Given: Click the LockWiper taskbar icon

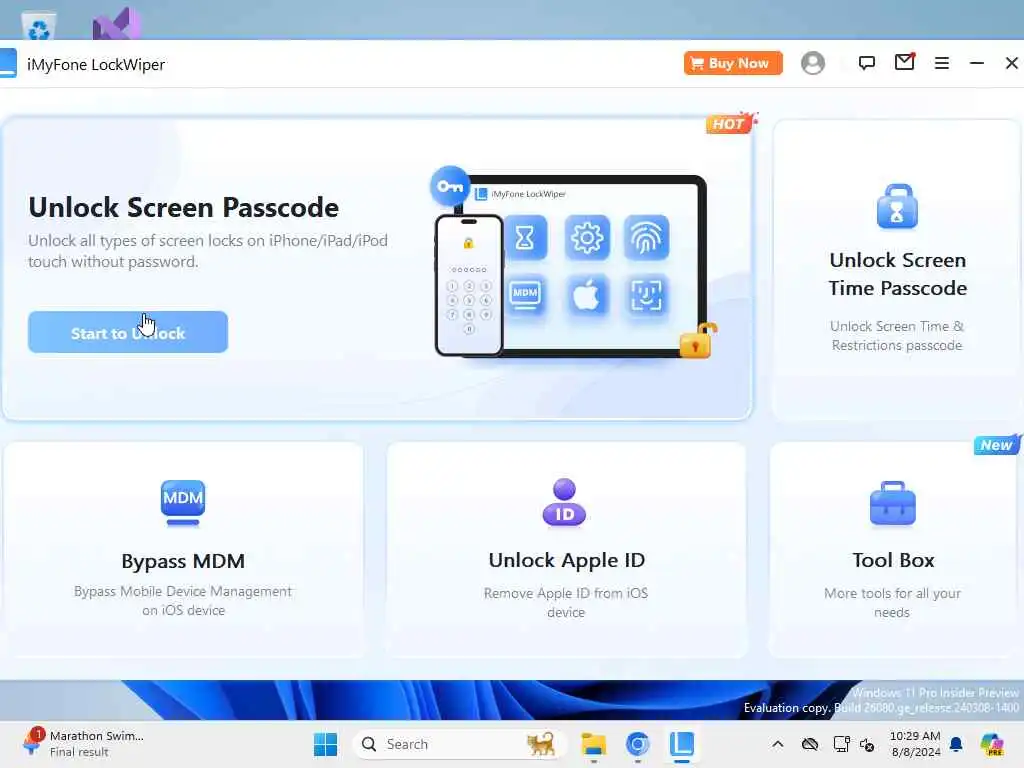Looking at the screenshot, I should (x=681, y=744).
